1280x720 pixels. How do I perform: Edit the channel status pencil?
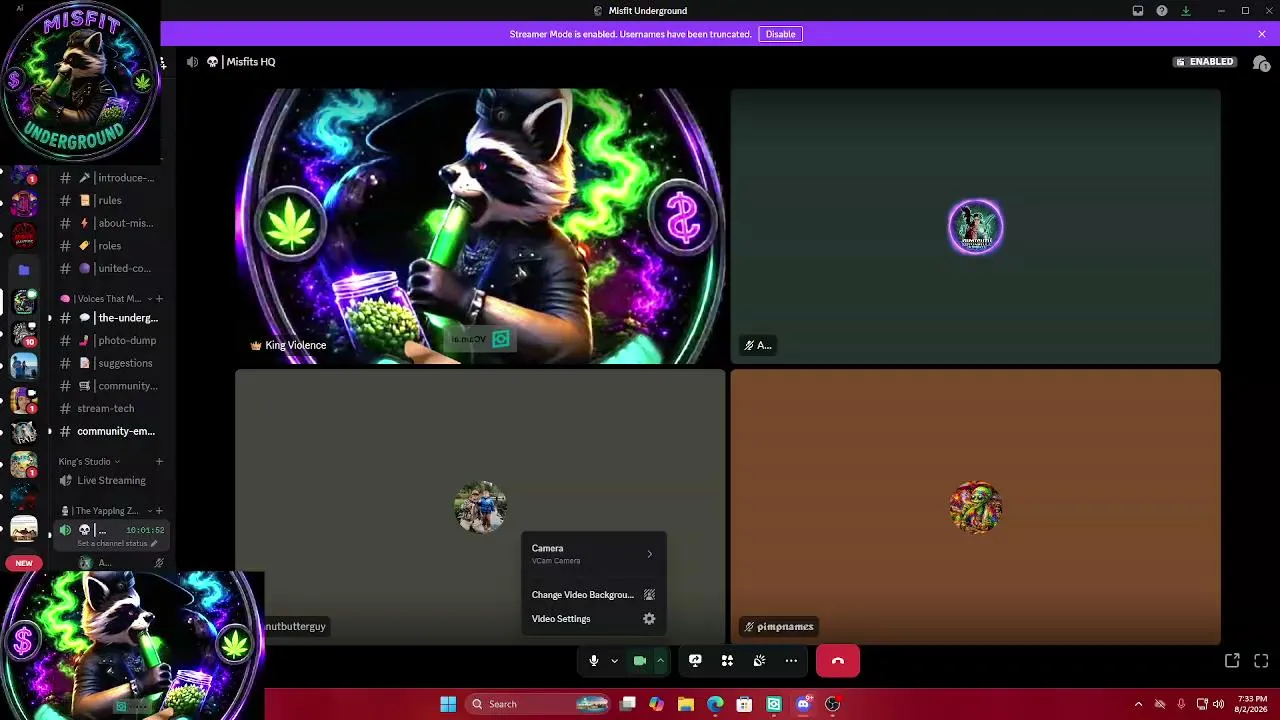(154, 543)
